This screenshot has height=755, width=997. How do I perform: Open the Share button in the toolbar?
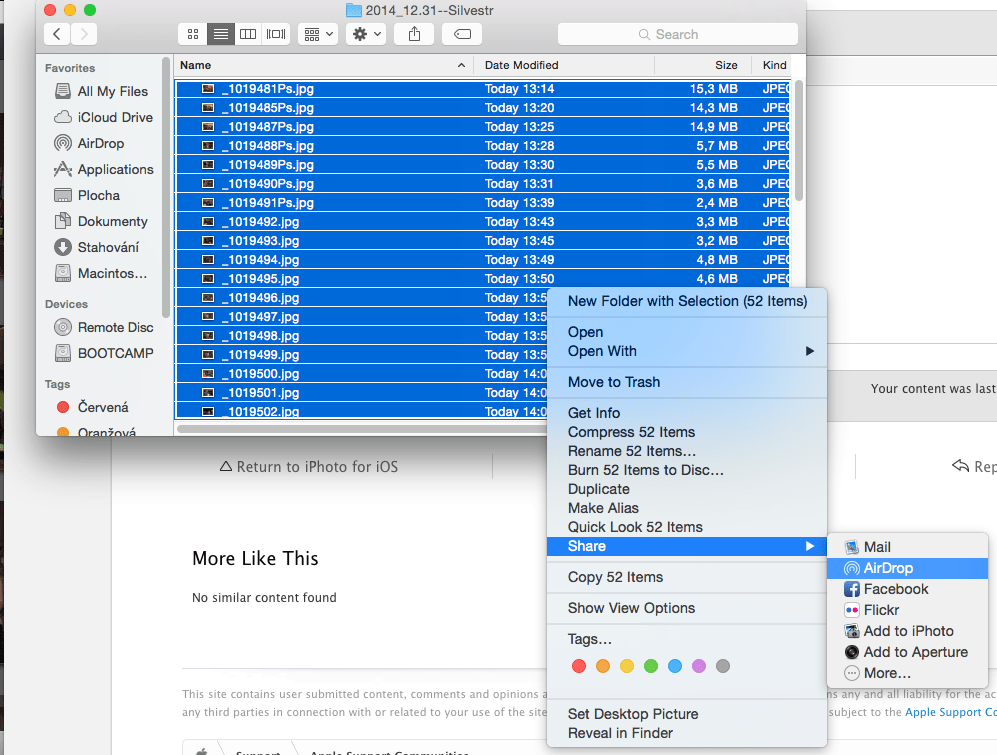414,34
